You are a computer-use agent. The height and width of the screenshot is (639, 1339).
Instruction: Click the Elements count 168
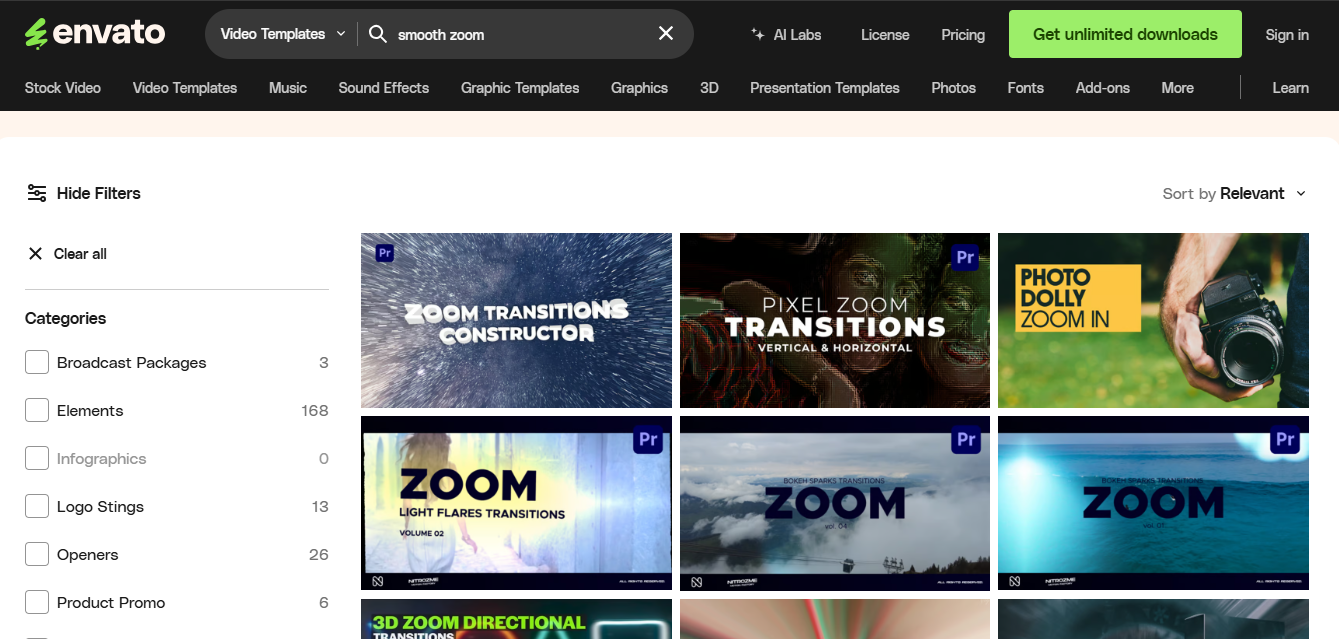tap(315, 410)
